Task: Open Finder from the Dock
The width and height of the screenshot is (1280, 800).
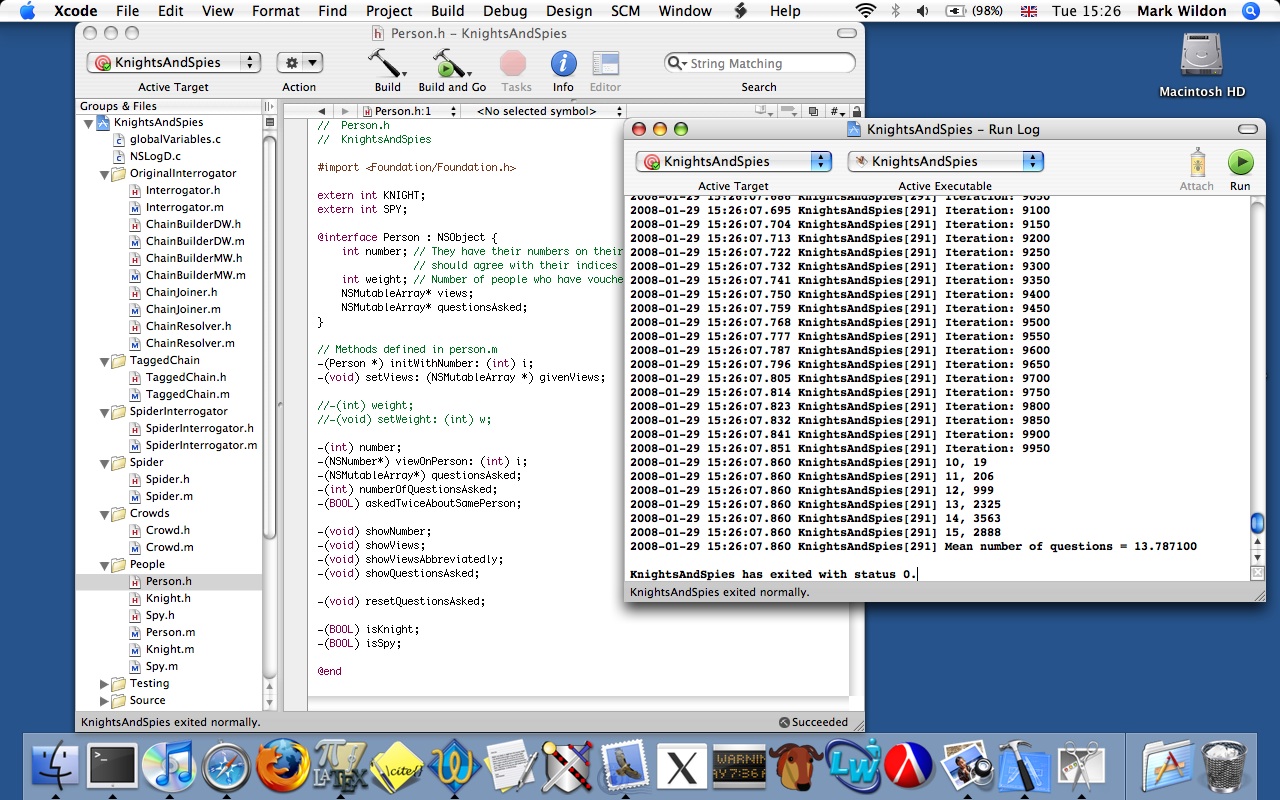Action: pyautogui.click(x=56, y=767)
